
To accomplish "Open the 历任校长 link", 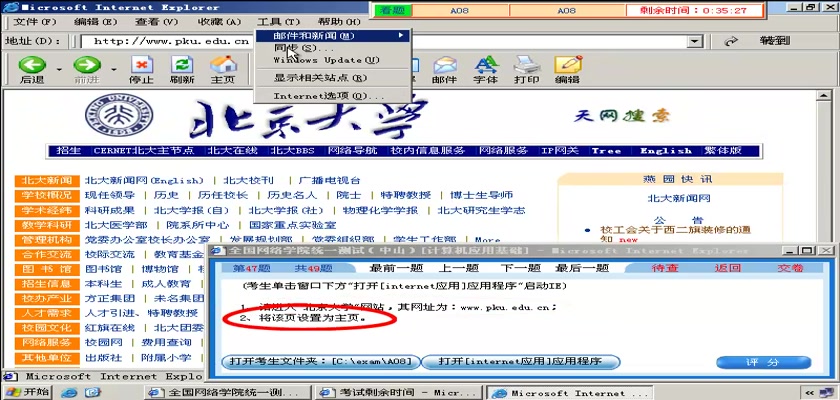I will click(223, 195).
